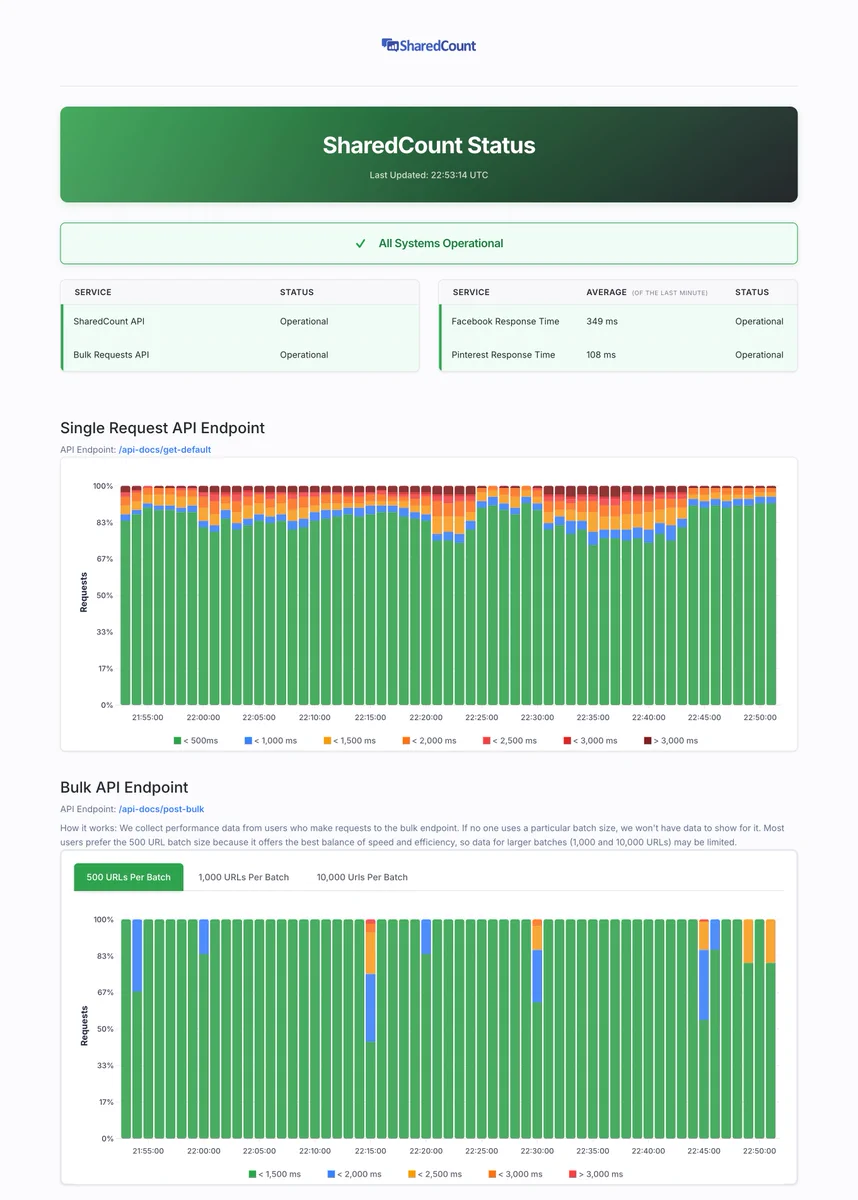The height and width of the screenshot is (1200, 858).
Task: Toggle the > 3,000 ms legend swatch in single request chart
Action: [x=648, y=741]
